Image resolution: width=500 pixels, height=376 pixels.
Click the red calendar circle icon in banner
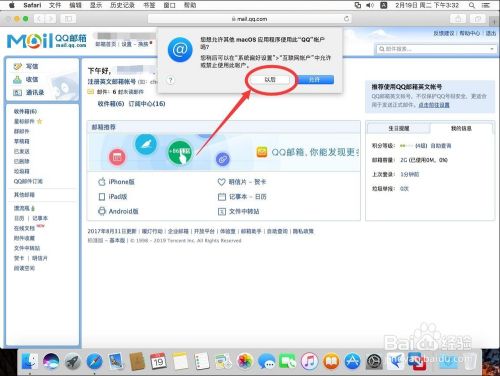pyautogui.click(x=117, y=157)
